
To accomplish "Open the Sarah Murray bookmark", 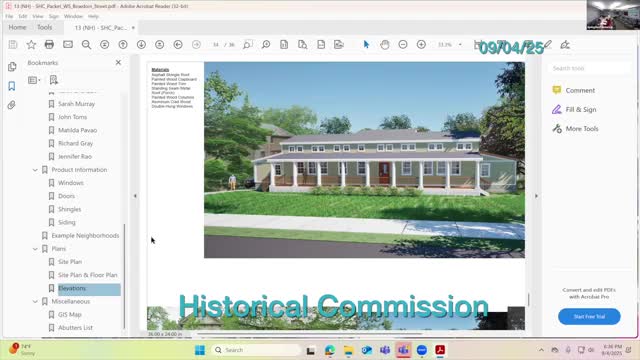I will click(76, 104).
